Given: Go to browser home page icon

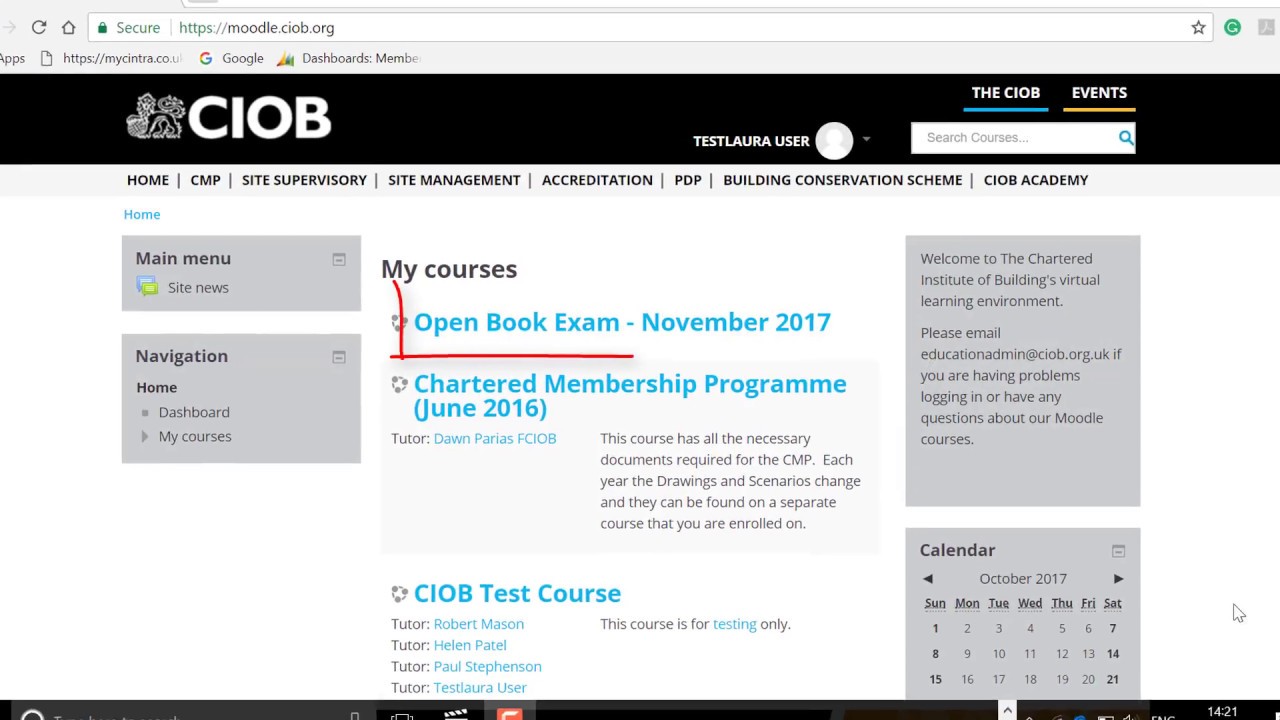Looking at the screenshot, I should (68, 28).
